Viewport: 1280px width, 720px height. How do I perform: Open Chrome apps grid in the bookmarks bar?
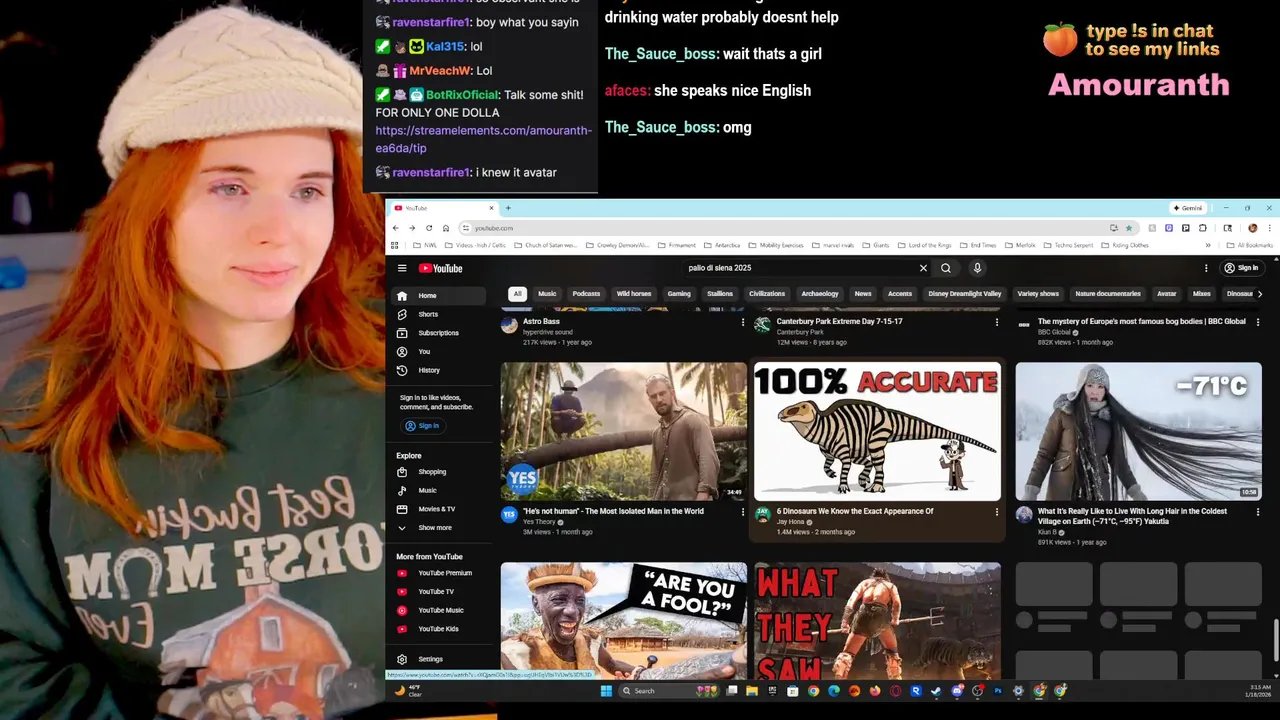pyautogui.click(x=397, y=245)
